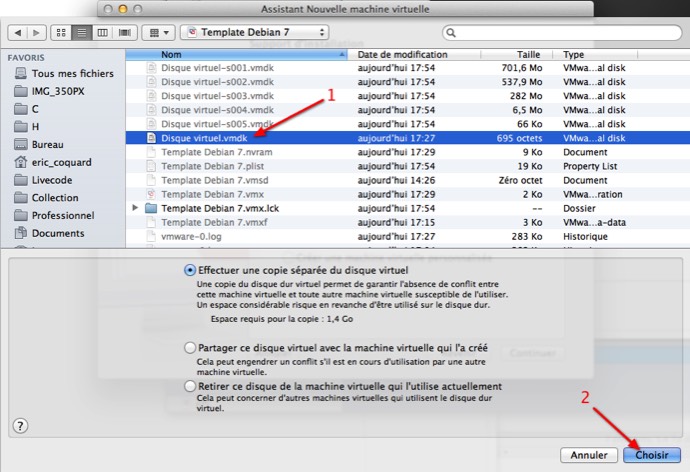This screenshot has width=690, height=472.
Task: Select 'Retirer ce disque' radio option
Action: (190, 386)
